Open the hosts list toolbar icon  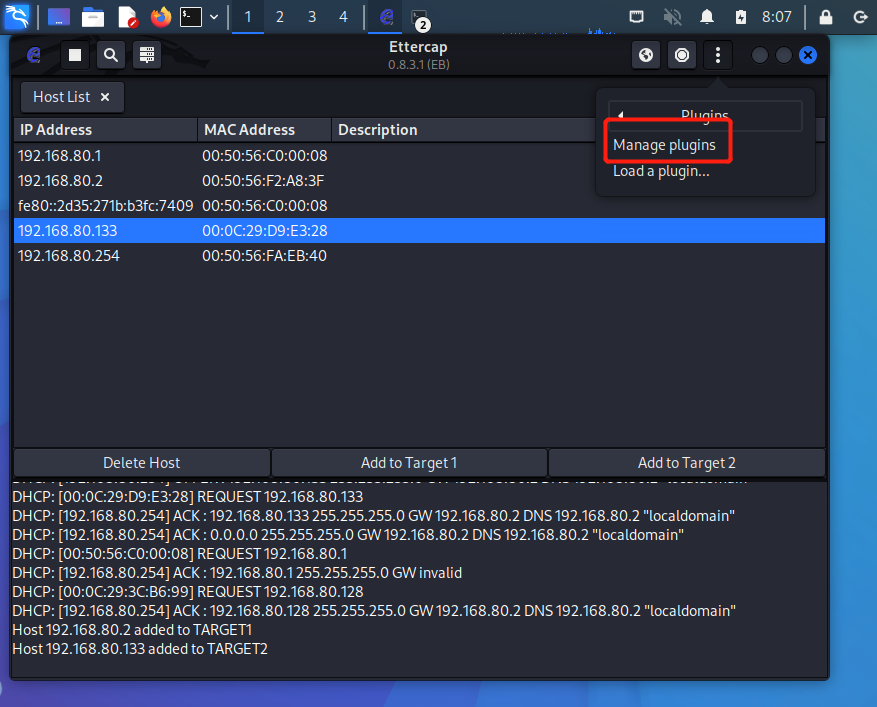(x=147, y=55)
